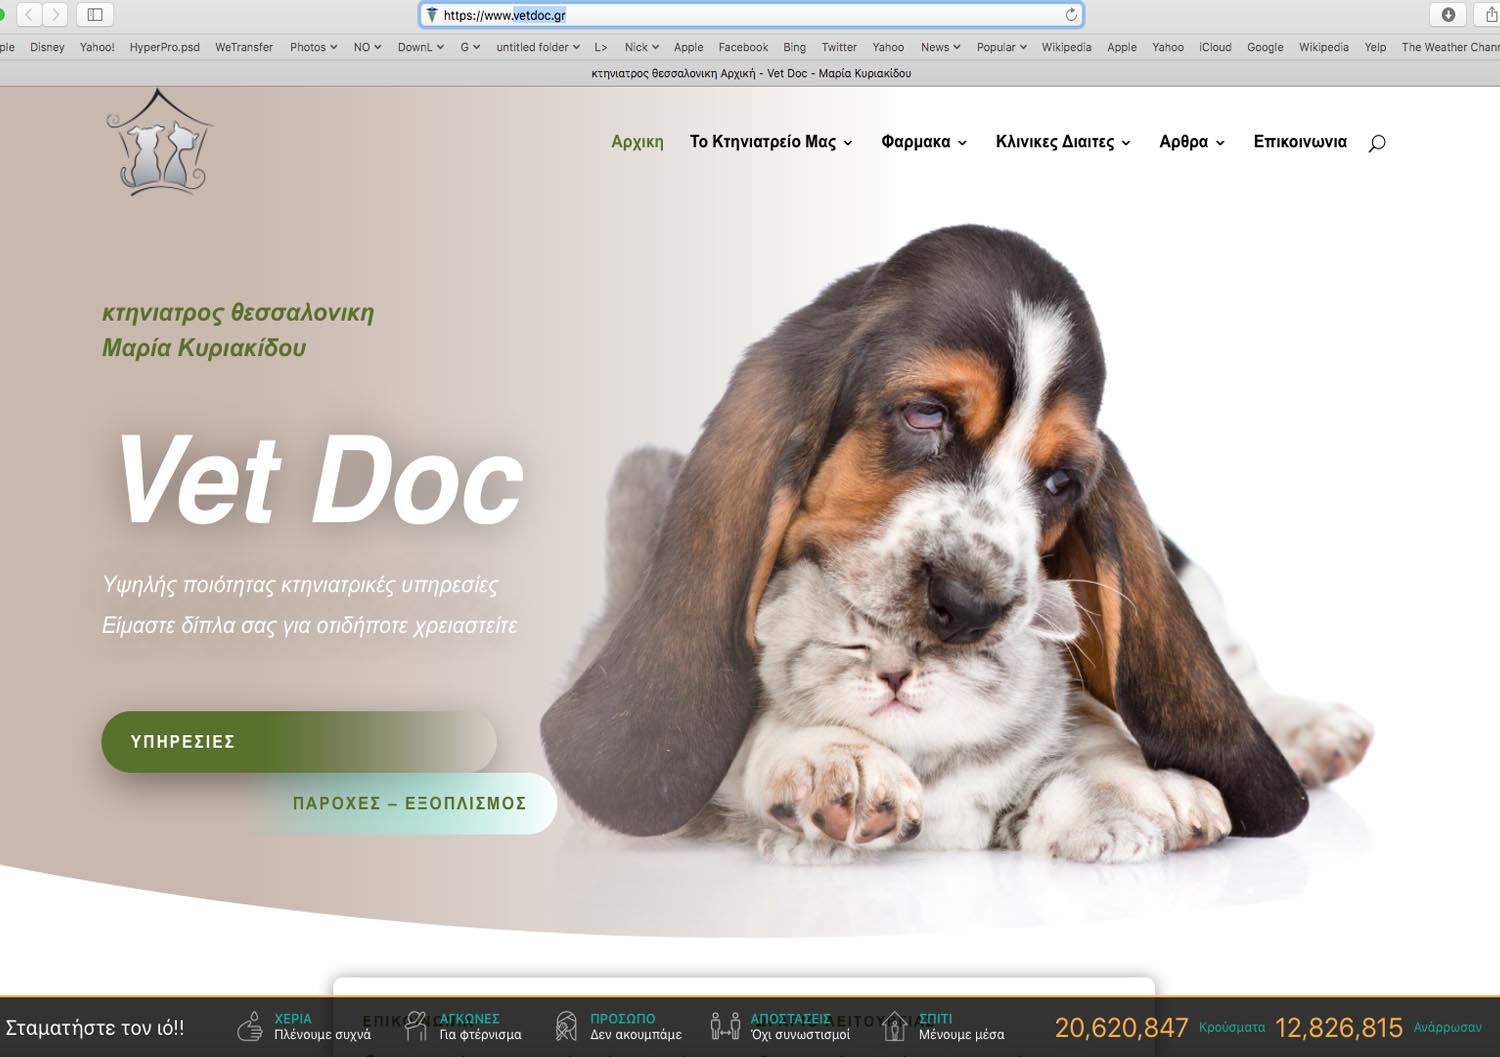The height and width of the screenshot is (1057, 1500).
Task: Click the handwashing ΧΕΡΙΑ icon
Action: tap(250, 1026)
